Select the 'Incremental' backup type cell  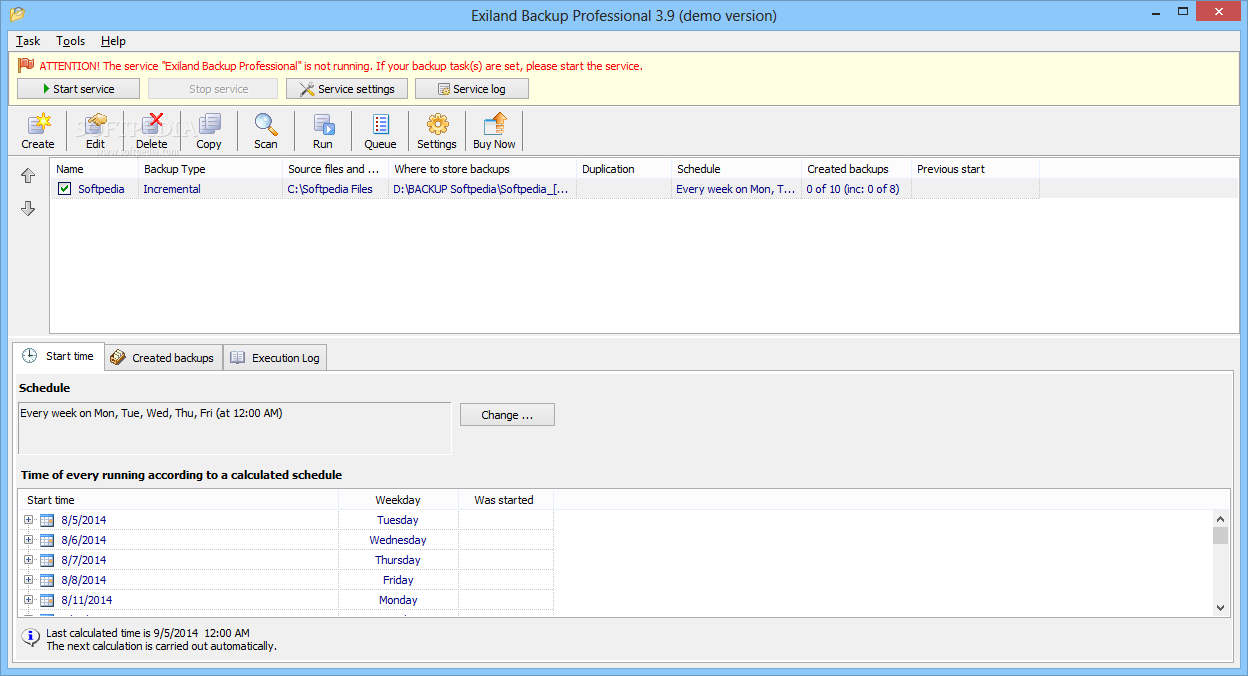(210, 189)
